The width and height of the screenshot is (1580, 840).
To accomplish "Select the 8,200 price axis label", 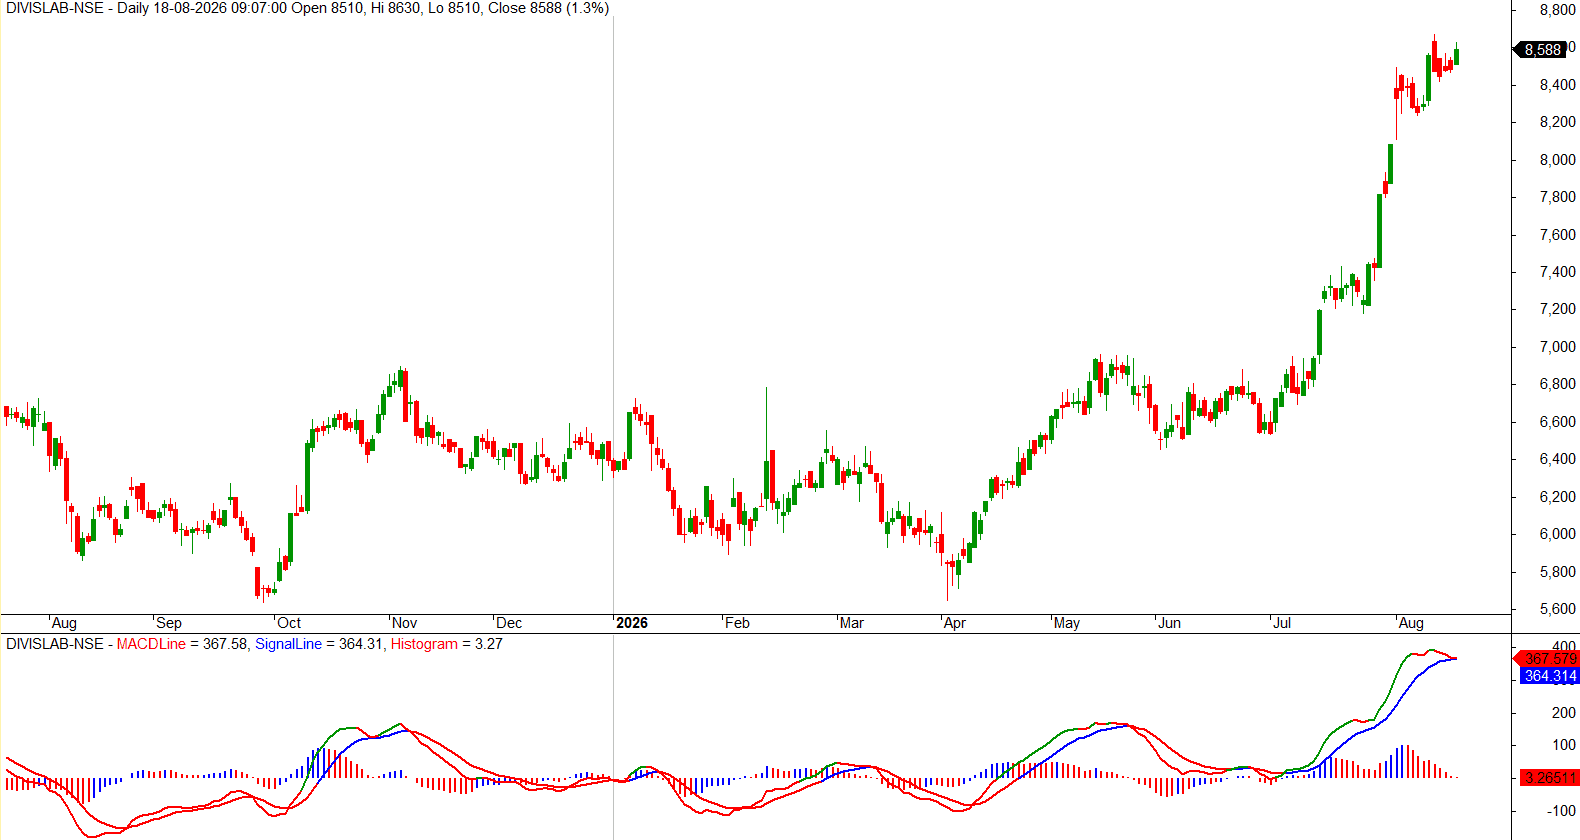I will pyautogui.click(x=1558, y=122).
